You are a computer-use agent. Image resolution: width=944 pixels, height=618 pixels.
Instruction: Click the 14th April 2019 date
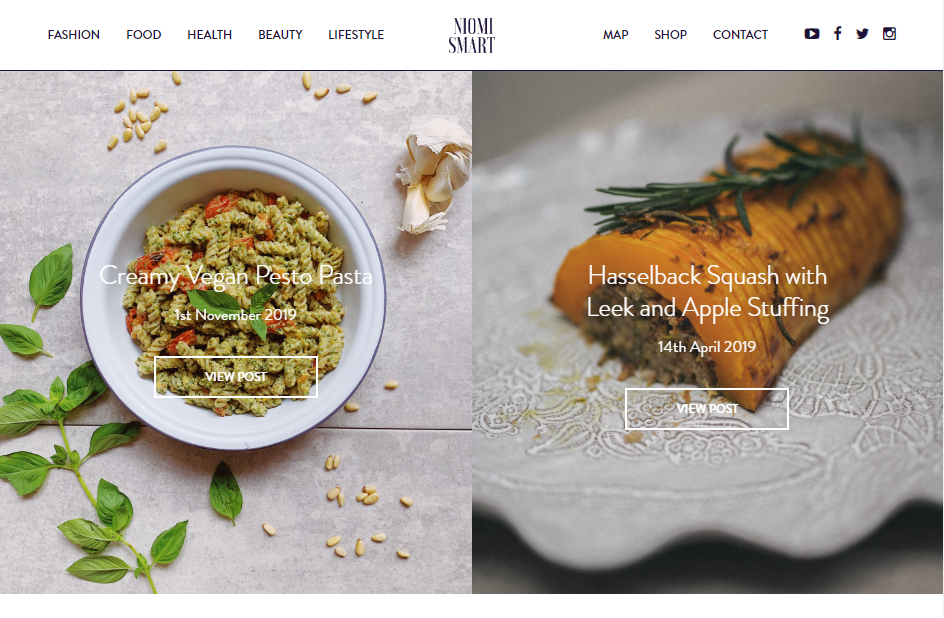point(707,347)
